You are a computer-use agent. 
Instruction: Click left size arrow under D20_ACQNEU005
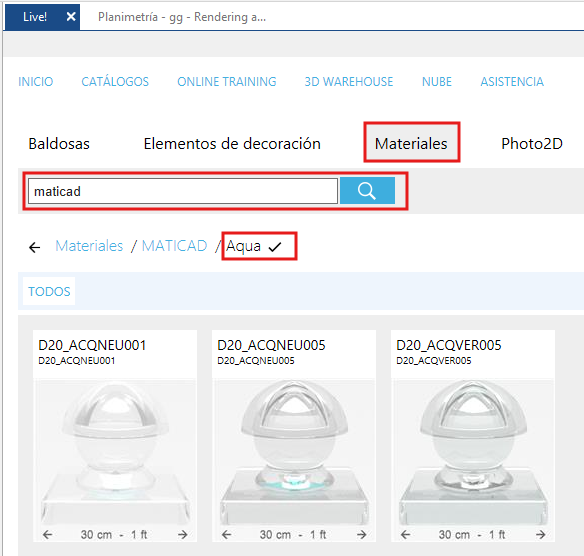[x=226, y=535]
